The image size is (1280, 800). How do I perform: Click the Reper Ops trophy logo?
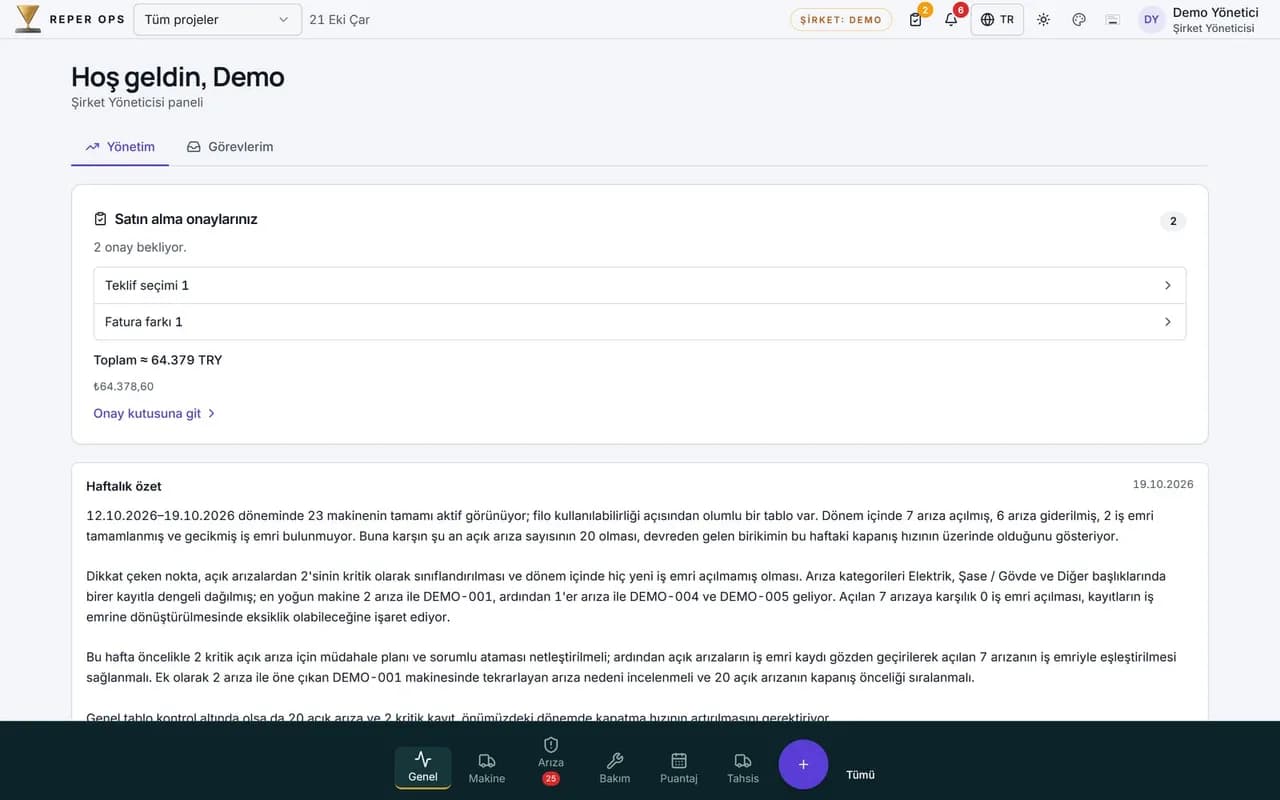pyautogui.click(x=28, y=19)
